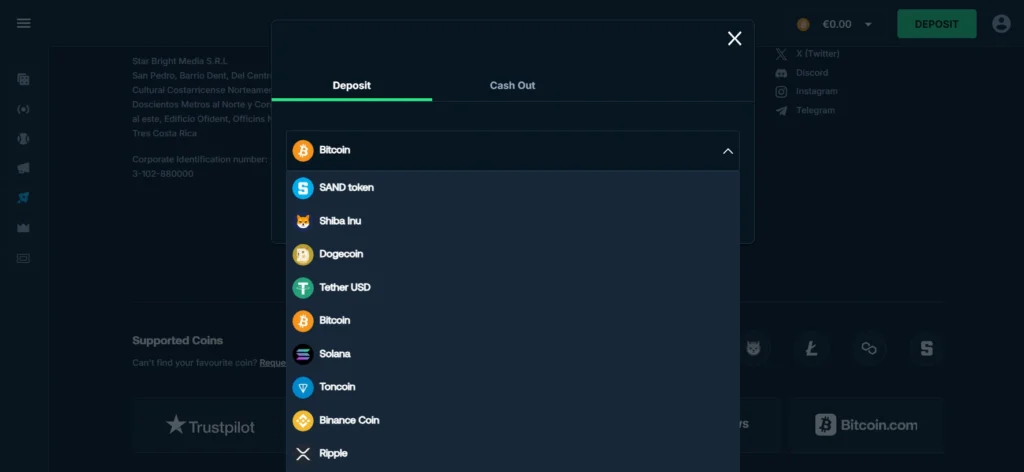Open the Trustpilot logo card

click(210, 426)
